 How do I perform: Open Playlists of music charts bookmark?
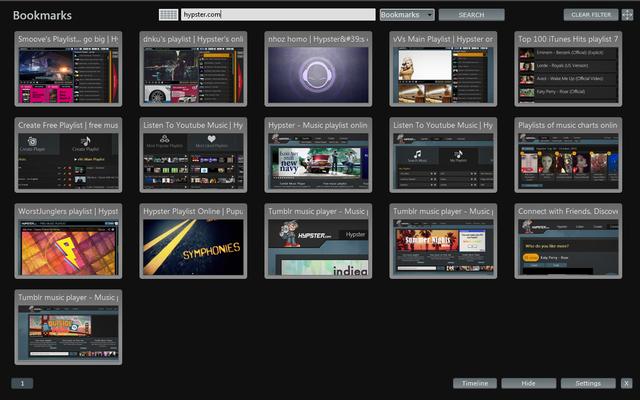[568, 155]
